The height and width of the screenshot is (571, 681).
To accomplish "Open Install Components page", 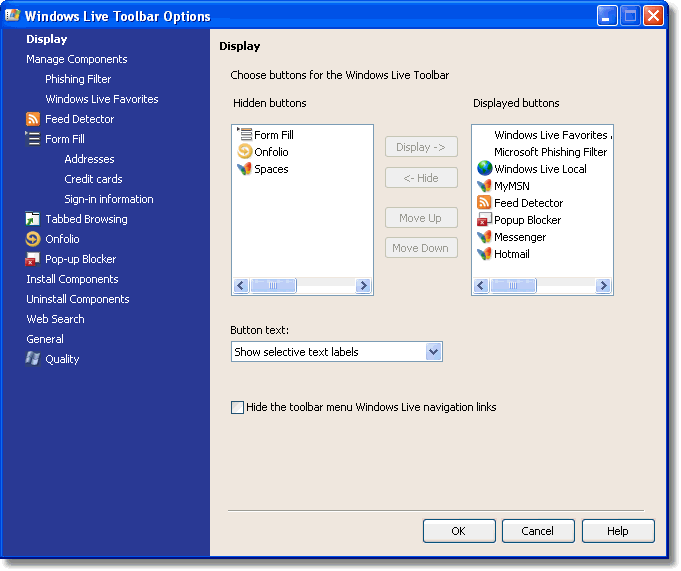I will tap(72, 279).
